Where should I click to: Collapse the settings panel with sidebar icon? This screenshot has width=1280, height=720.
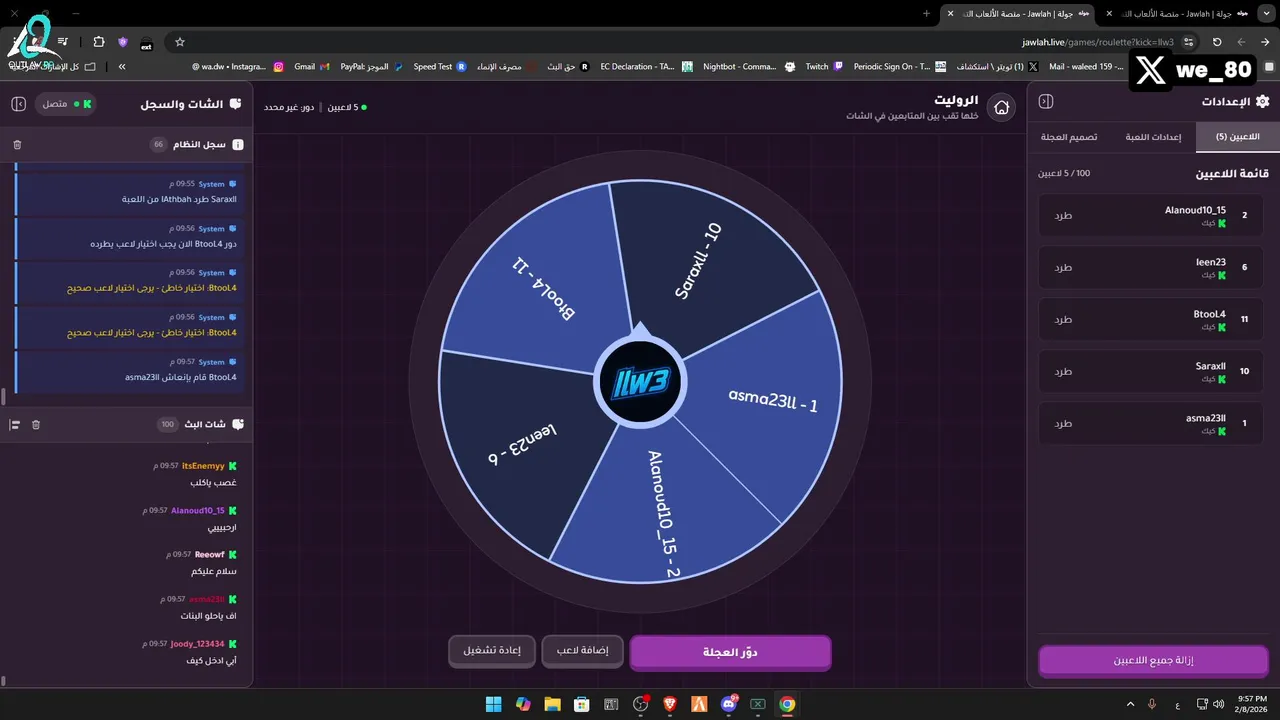(x=1046, y=102)
